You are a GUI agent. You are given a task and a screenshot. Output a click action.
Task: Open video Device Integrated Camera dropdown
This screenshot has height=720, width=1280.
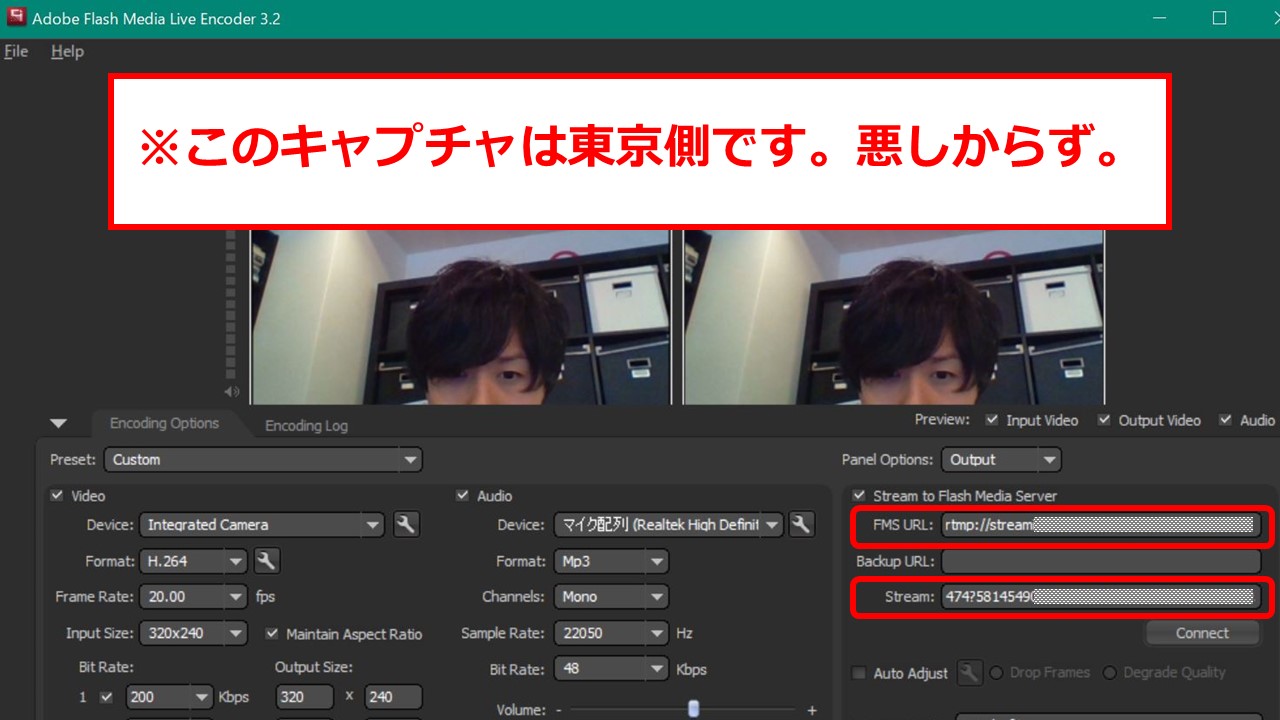262,524
